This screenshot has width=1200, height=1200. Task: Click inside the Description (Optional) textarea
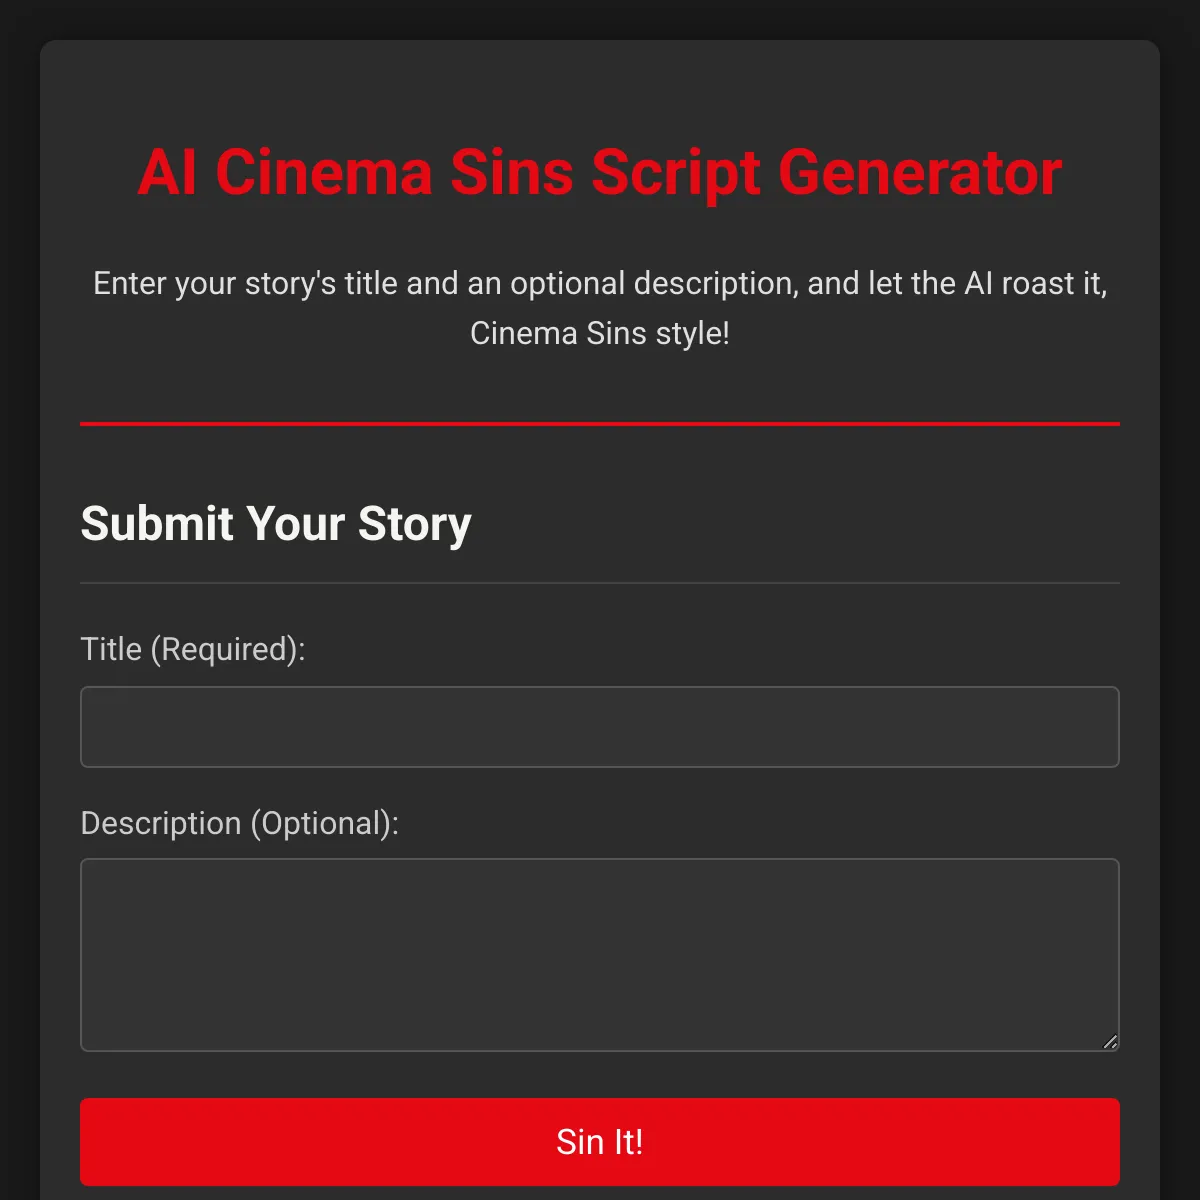click(599, 950)
